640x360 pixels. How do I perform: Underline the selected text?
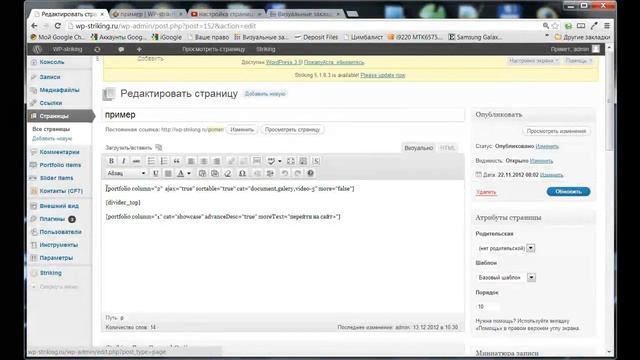click(156, 173)
